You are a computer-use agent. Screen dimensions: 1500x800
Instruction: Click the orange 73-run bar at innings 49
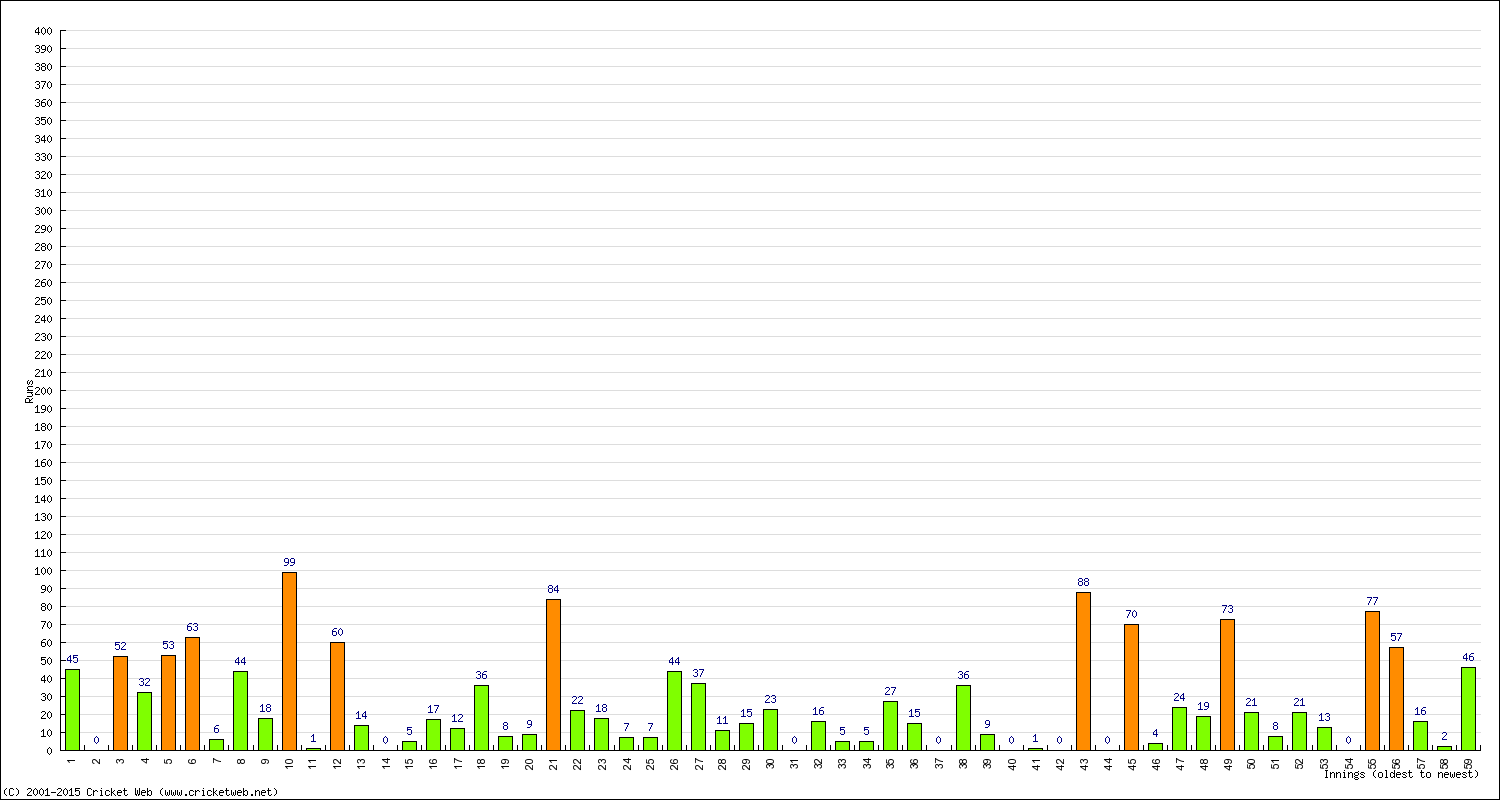1227,685
